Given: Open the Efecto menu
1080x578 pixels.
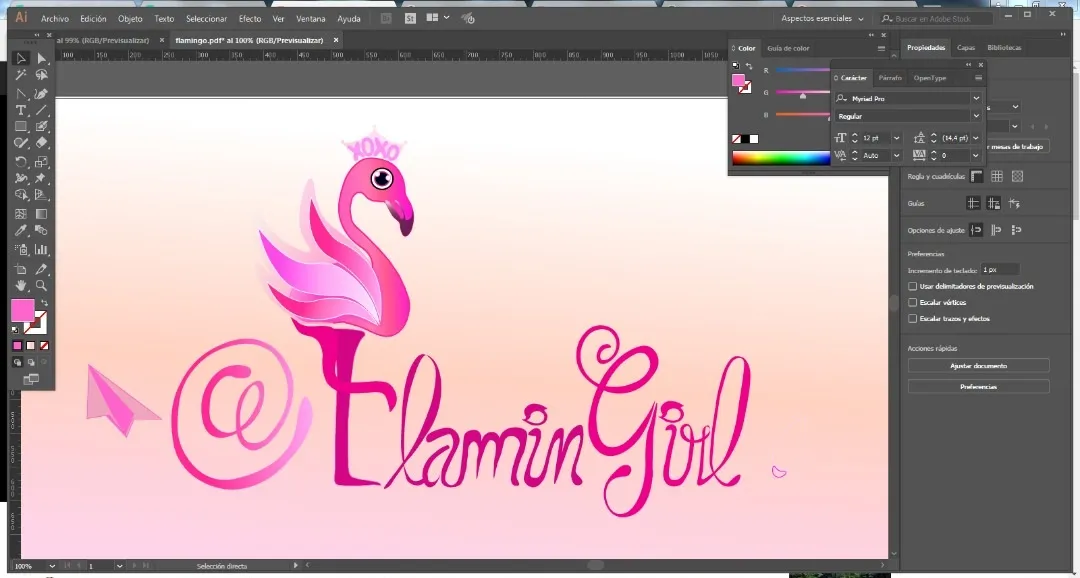Looking at the screenshot, I should (250, 19).
